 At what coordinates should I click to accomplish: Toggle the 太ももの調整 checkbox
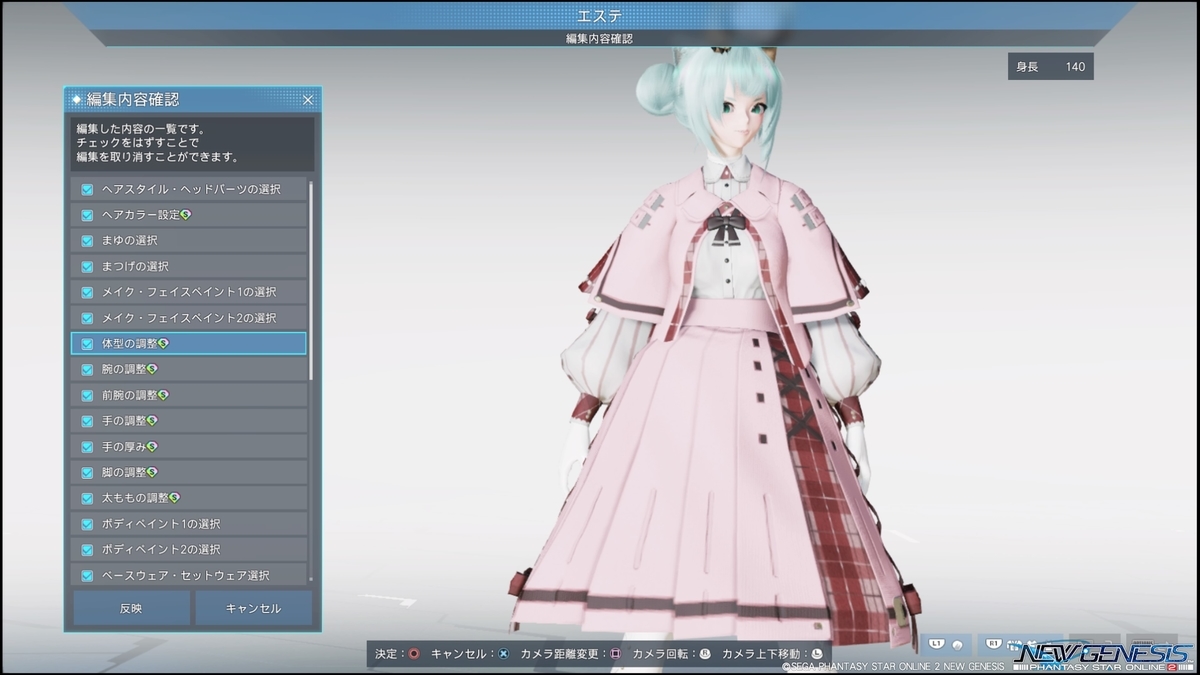click(x=87, y=498)
